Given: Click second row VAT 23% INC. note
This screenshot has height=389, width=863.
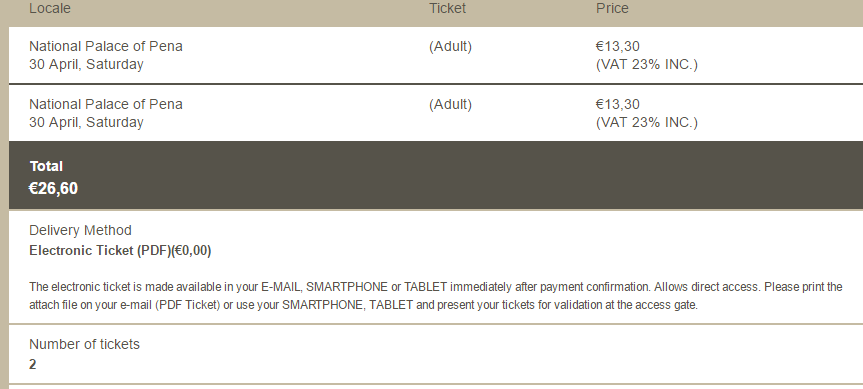Looking at the screenshot, I should [x=647, y=123].
